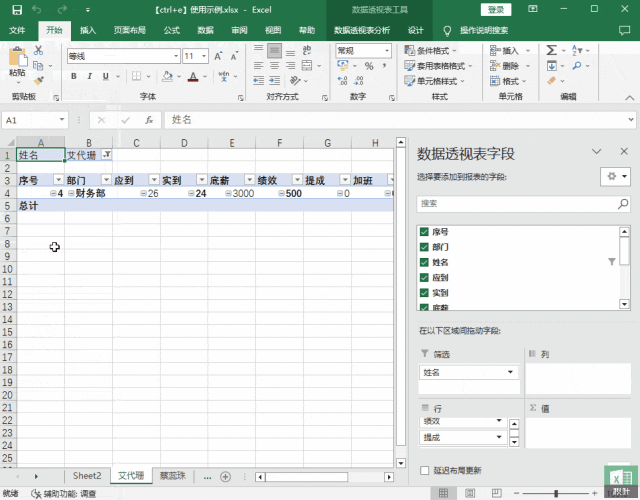Image resolution: width=640 pixels, height=500 pixels.
Task: Click the 登录 sign-in button
Action: [496, 10]
